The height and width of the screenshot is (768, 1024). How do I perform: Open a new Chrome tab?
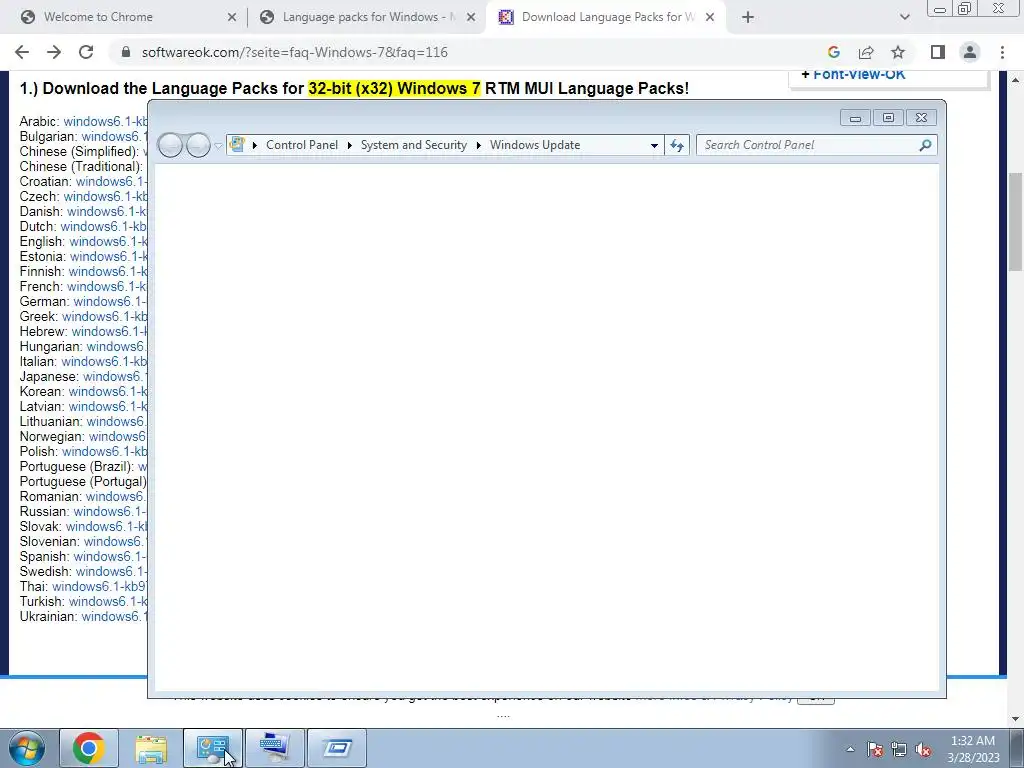pos(748,17)
